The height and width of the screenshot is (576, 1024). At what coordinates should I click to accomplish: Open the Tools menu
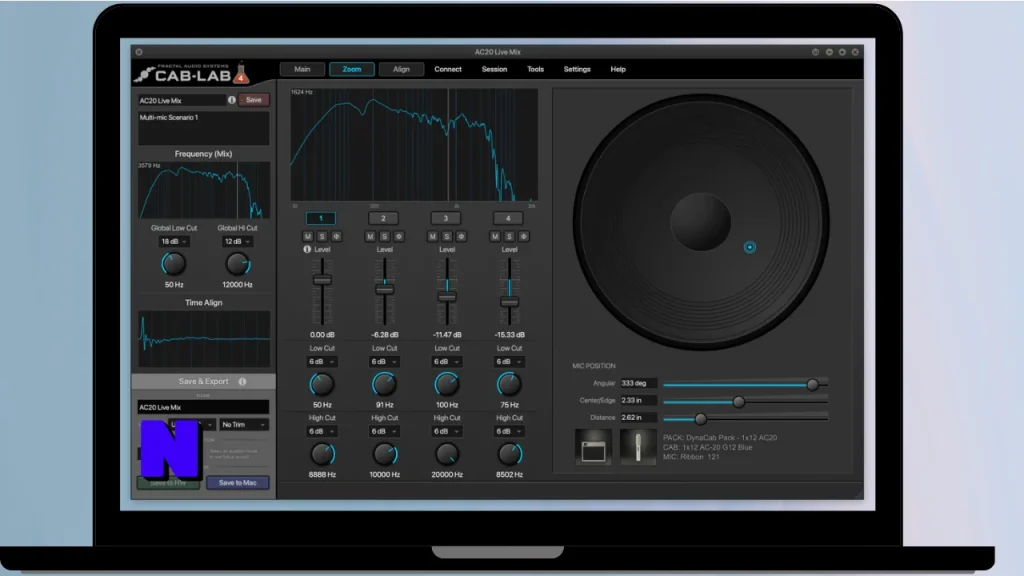[536, 69]
